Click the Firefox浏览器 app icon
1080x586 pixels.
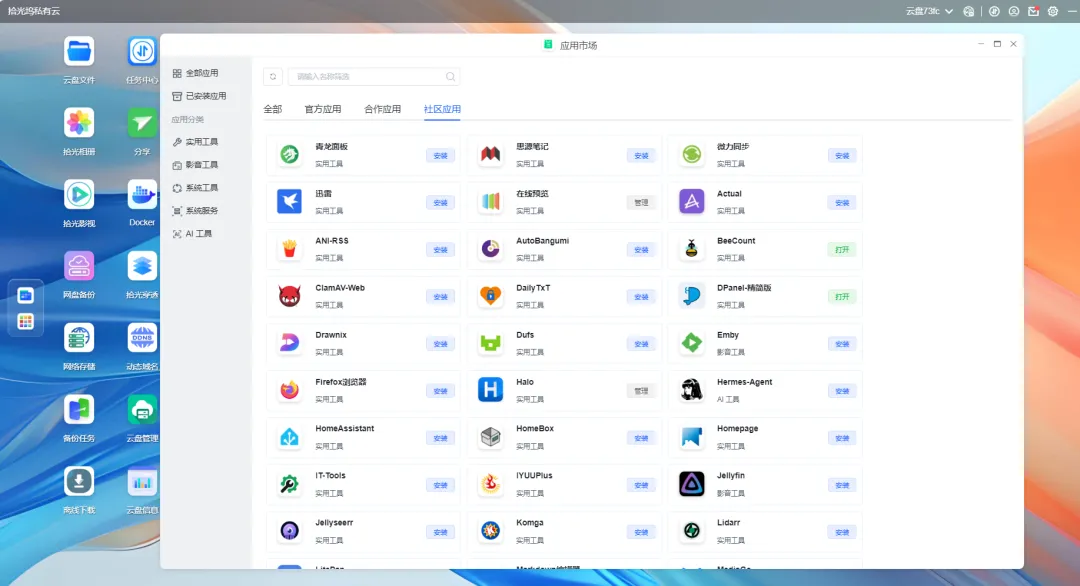(289, 390)
